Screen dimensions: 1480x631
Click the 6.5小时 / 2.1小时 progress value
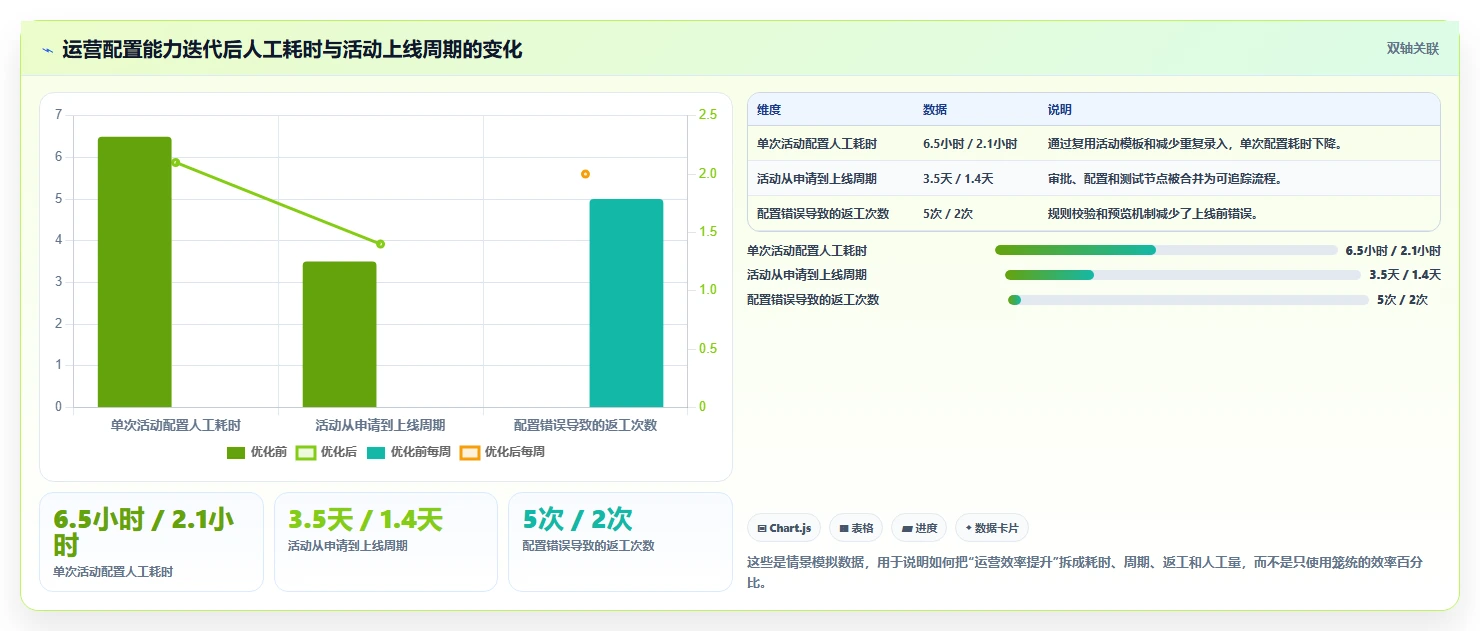point(1393,250)
